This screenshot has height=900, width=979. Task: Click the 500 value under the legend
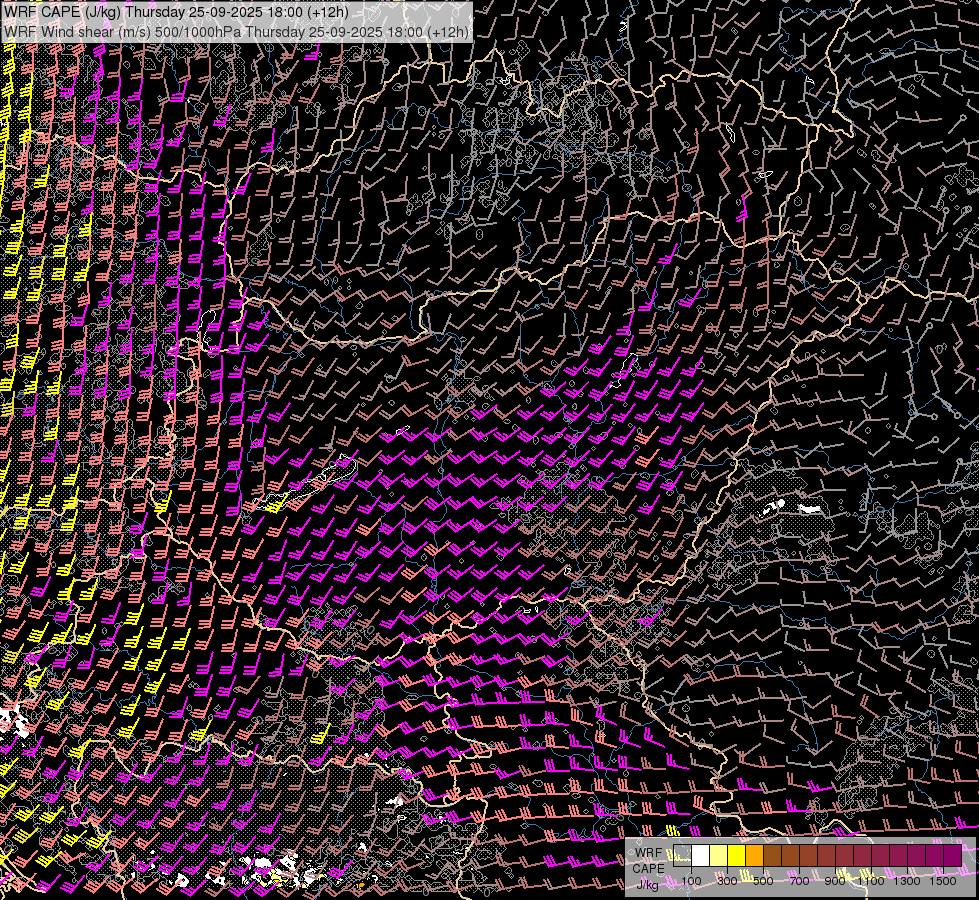point(763,880)
